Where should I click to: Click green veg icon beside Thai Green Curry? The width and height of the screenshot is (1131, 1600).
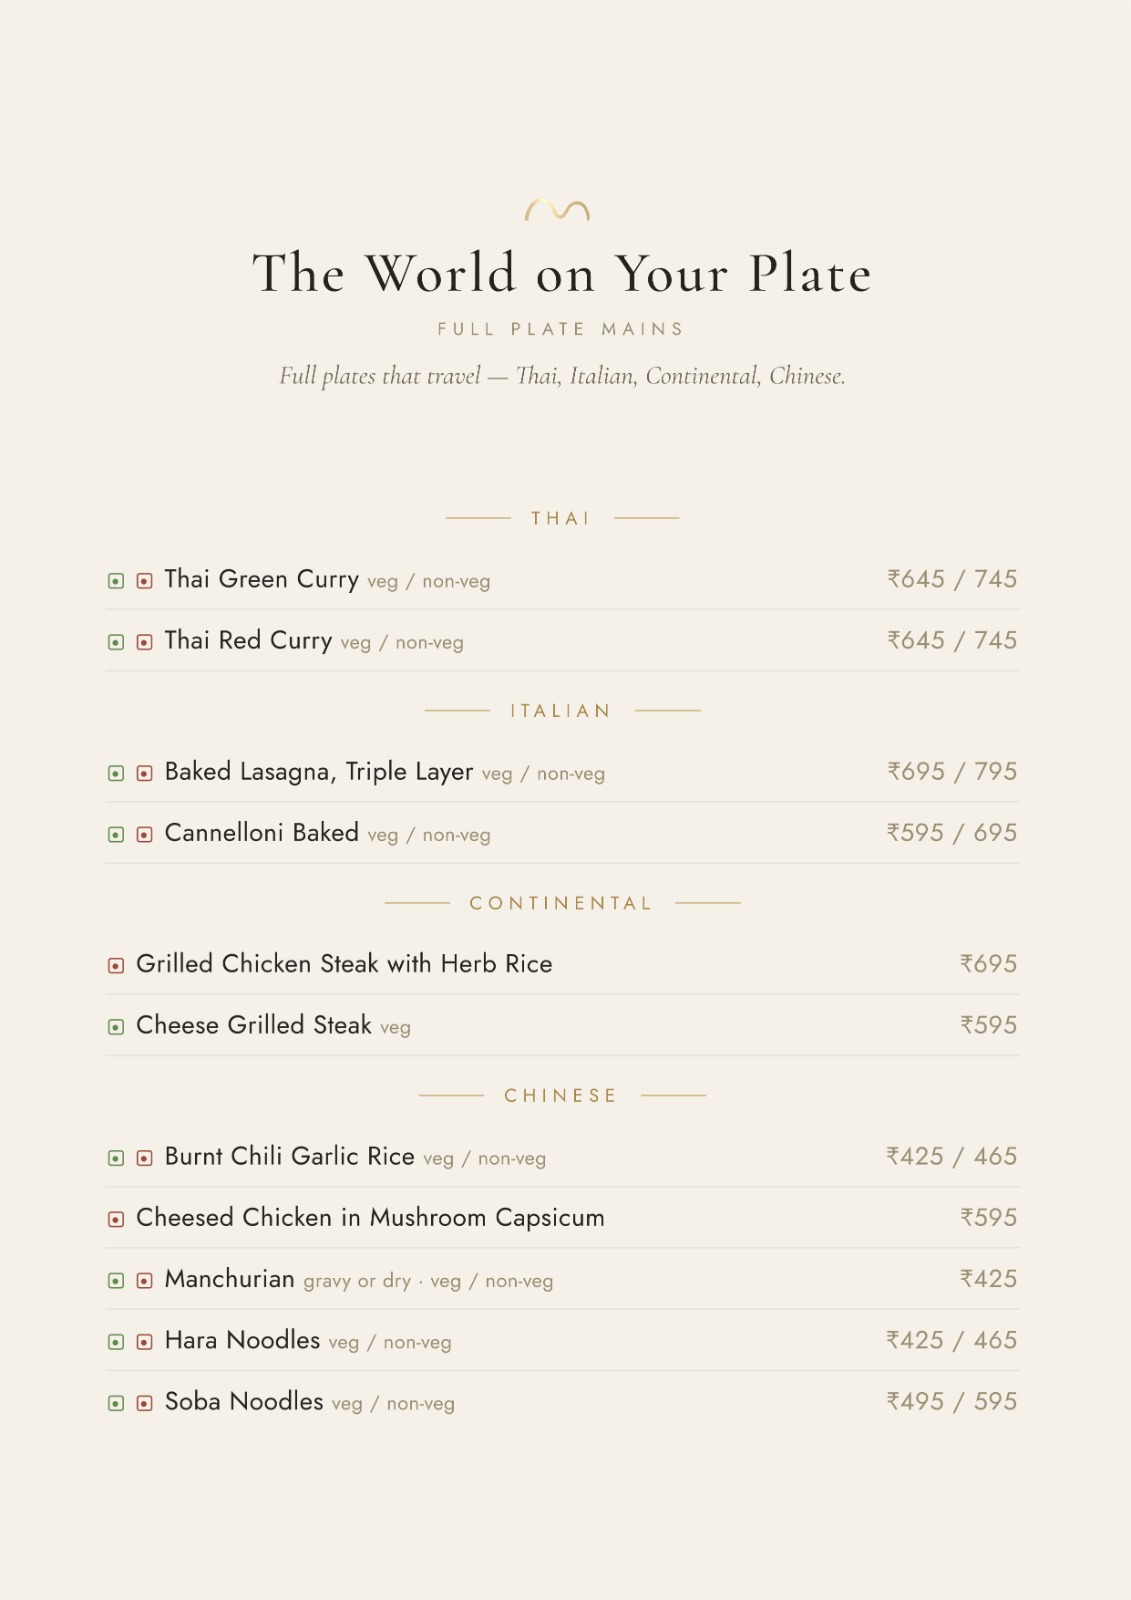point(116,581)
